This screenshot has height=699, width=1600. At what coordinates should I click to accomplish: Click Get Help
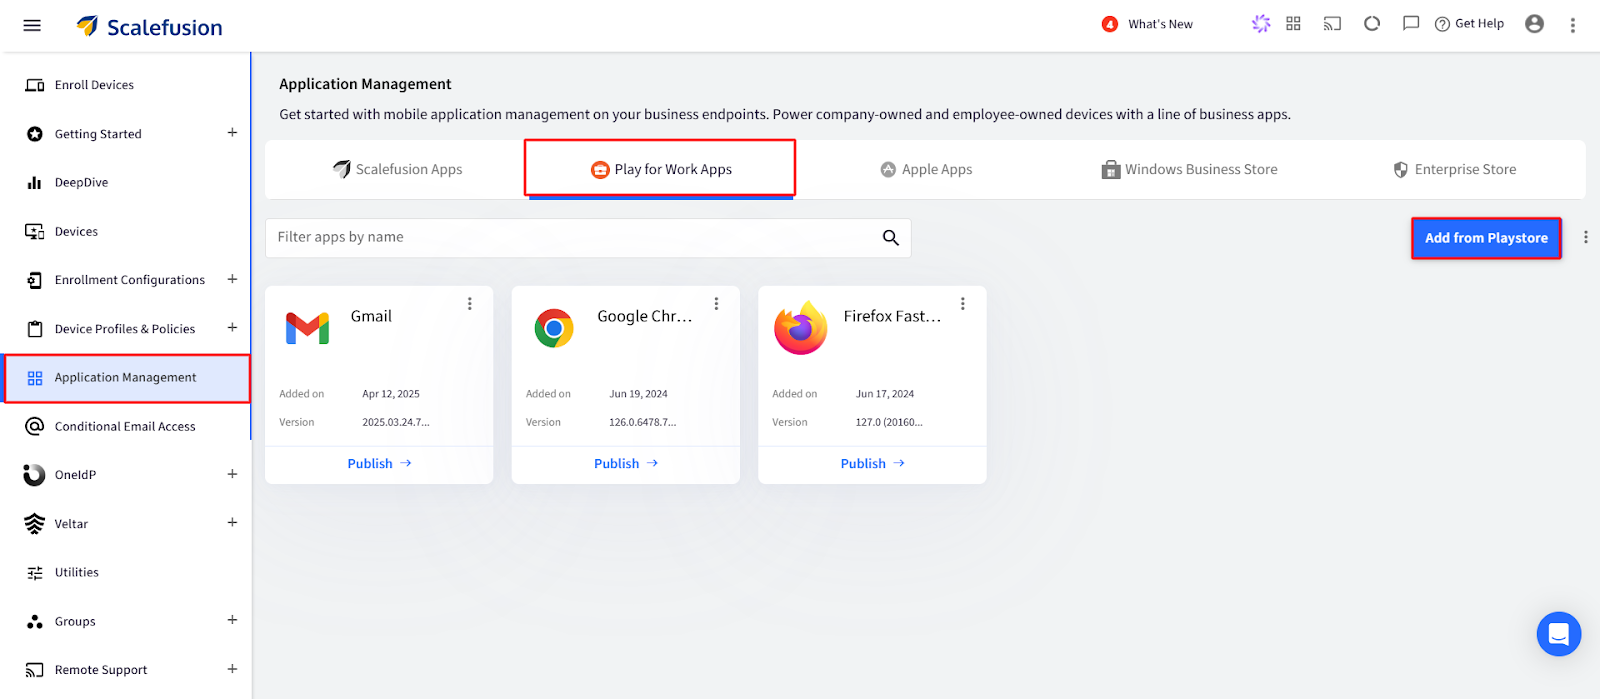(1469, 24)
